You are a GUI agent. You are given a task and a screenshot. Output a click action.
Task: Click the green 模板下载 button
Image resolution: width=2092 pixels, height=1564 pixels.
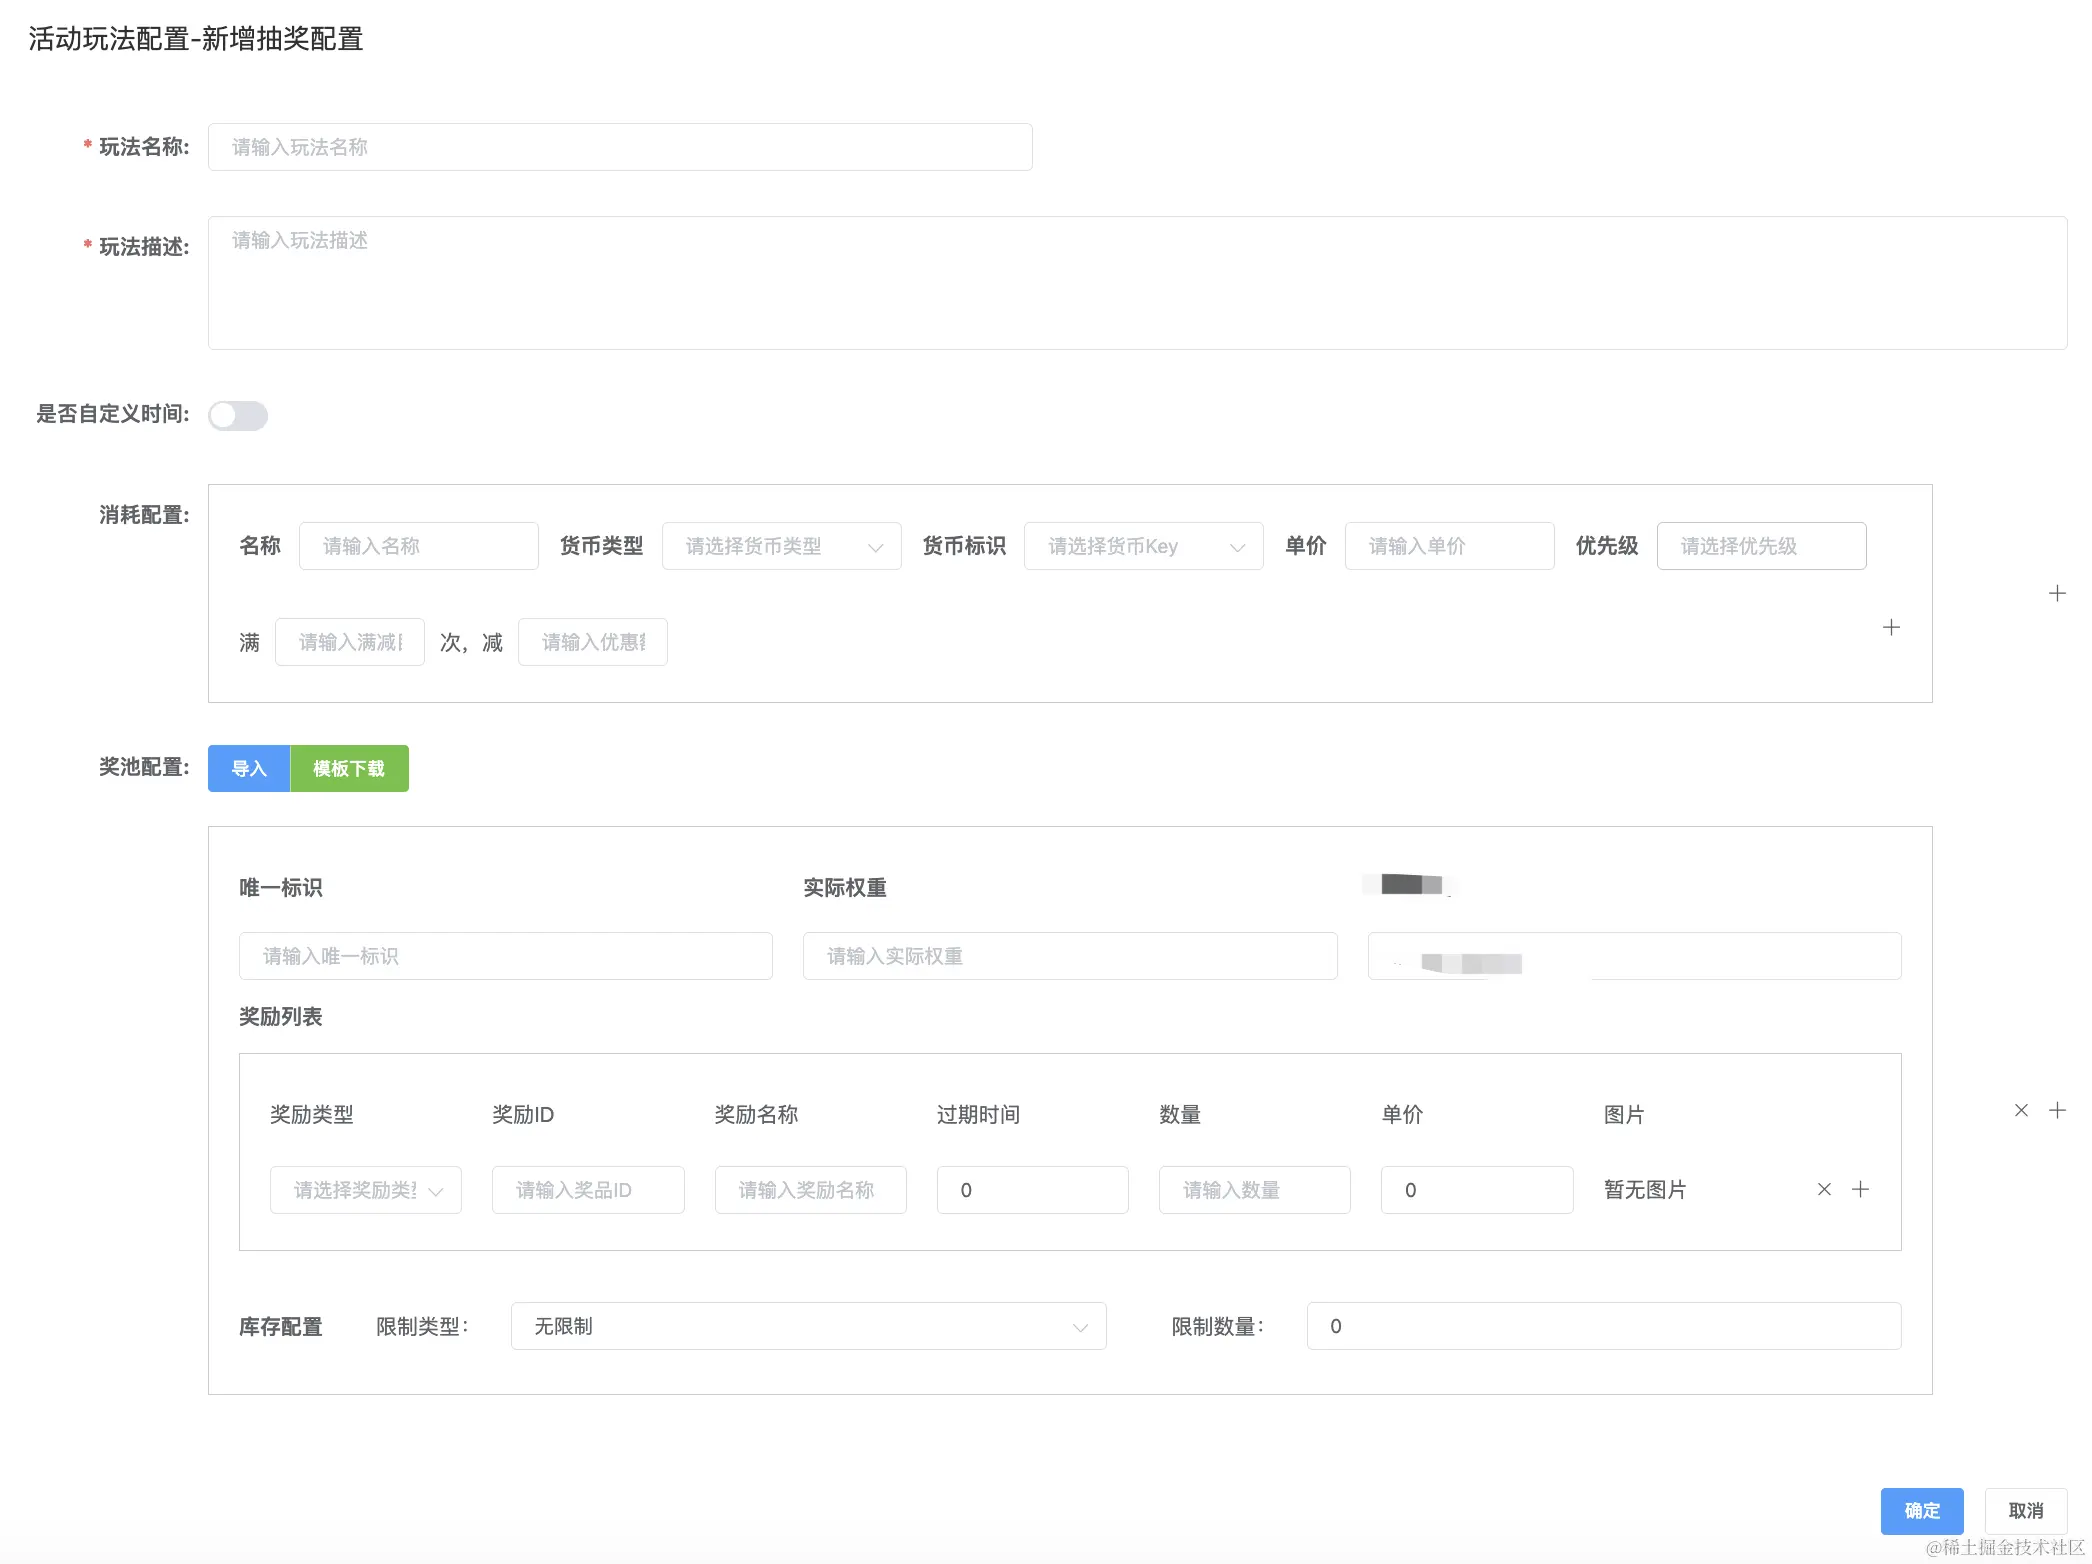click(349, 768)
